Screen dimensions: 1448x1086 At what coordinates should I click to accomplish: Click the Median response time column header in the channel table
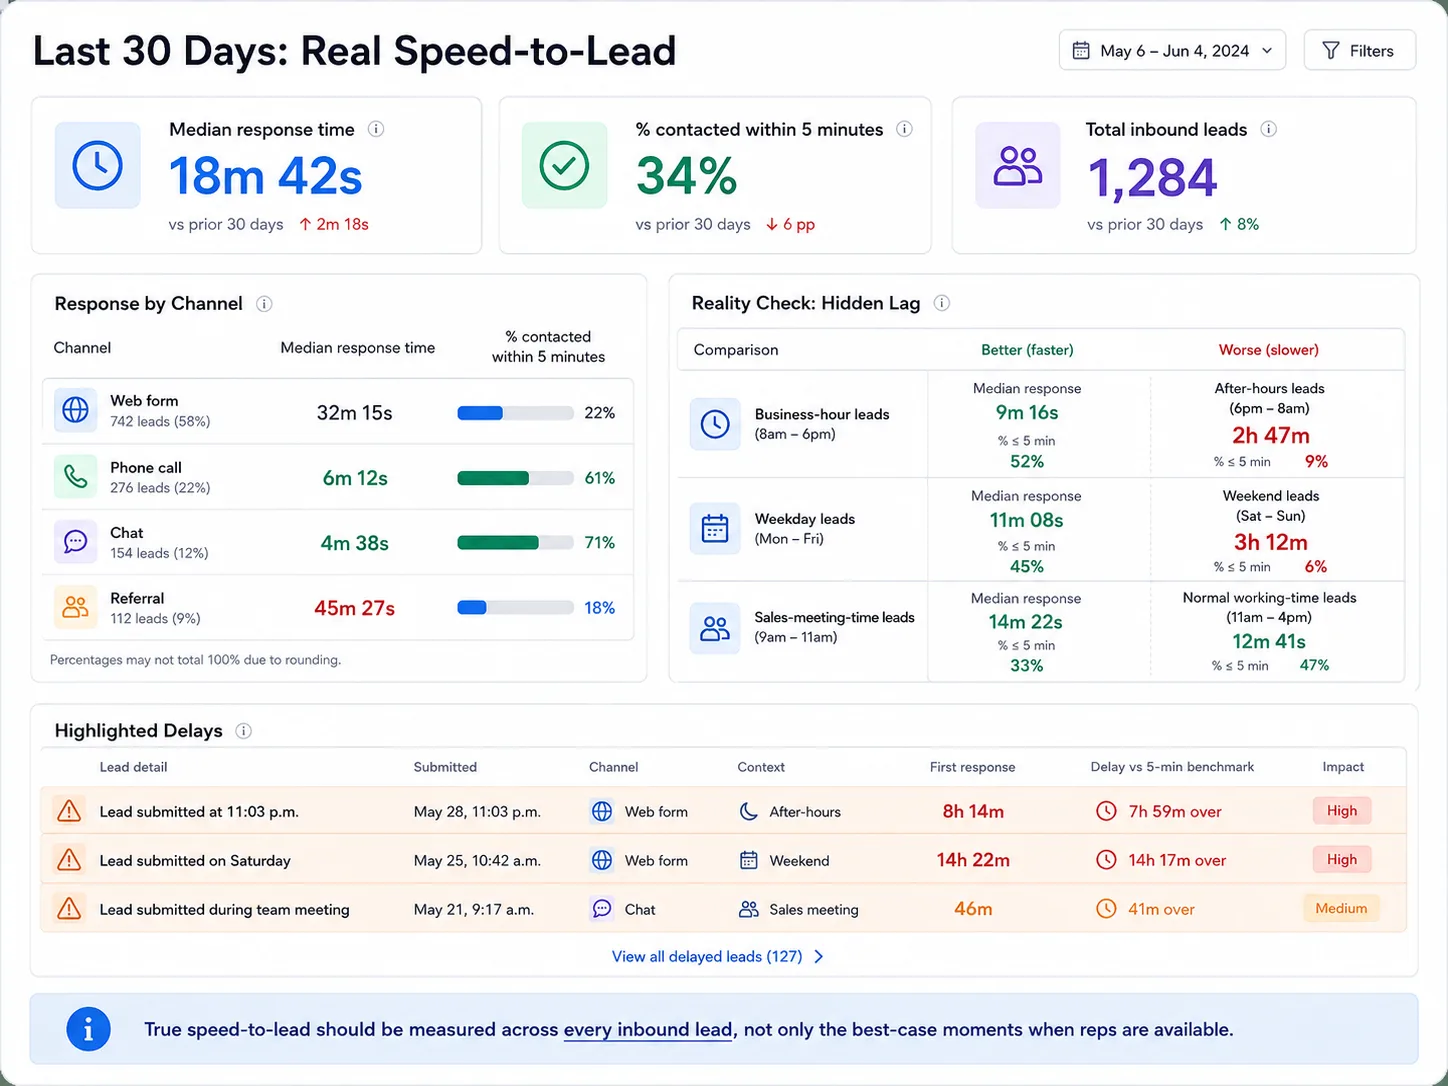click(358, 348)
